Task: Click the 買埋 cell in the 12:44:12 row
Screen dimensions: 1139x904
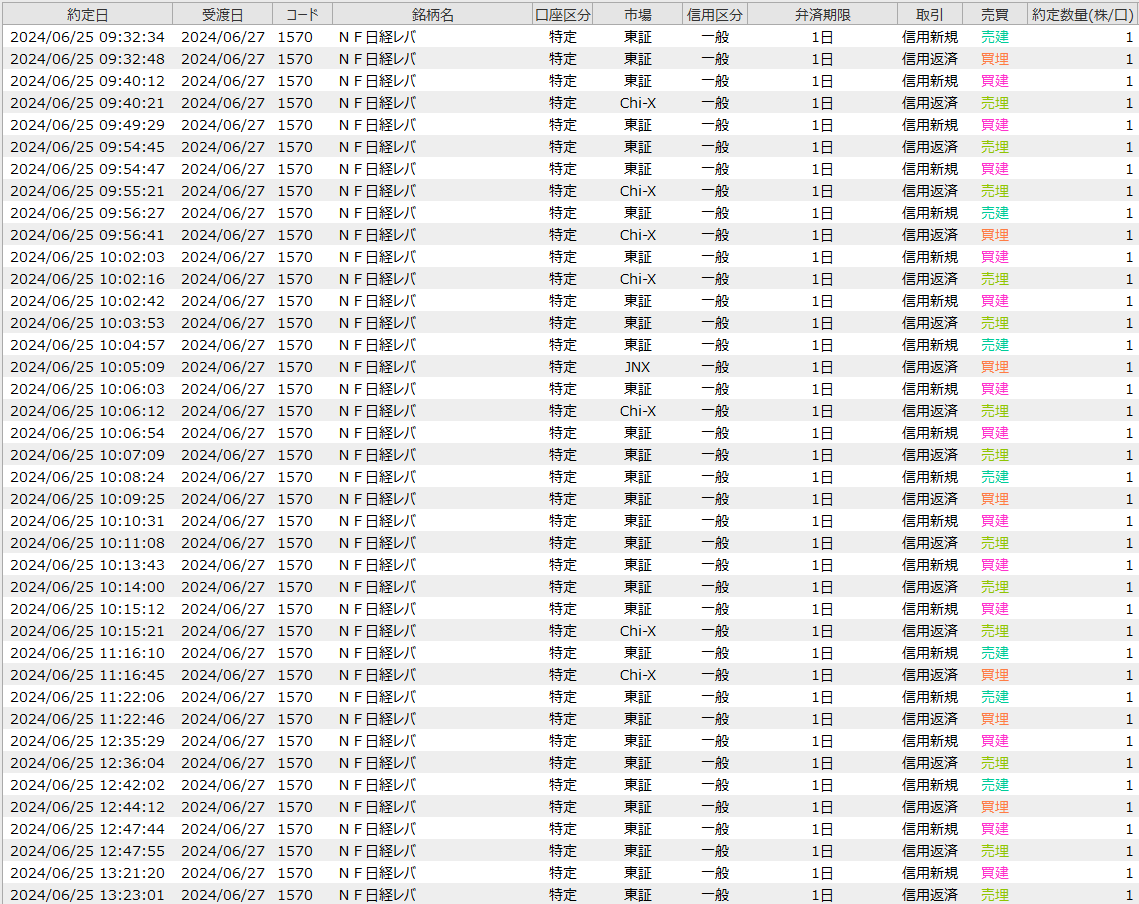Action: 994,807
